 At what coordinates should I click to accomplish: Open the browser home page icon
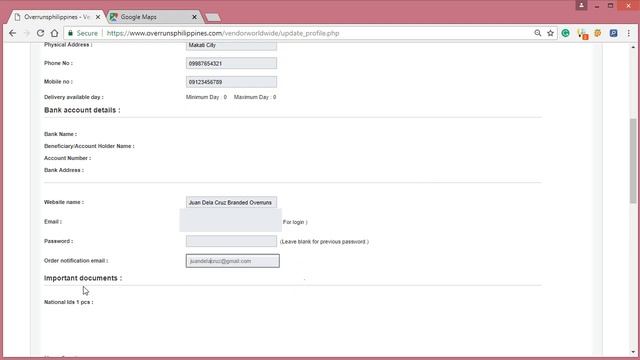54,33
